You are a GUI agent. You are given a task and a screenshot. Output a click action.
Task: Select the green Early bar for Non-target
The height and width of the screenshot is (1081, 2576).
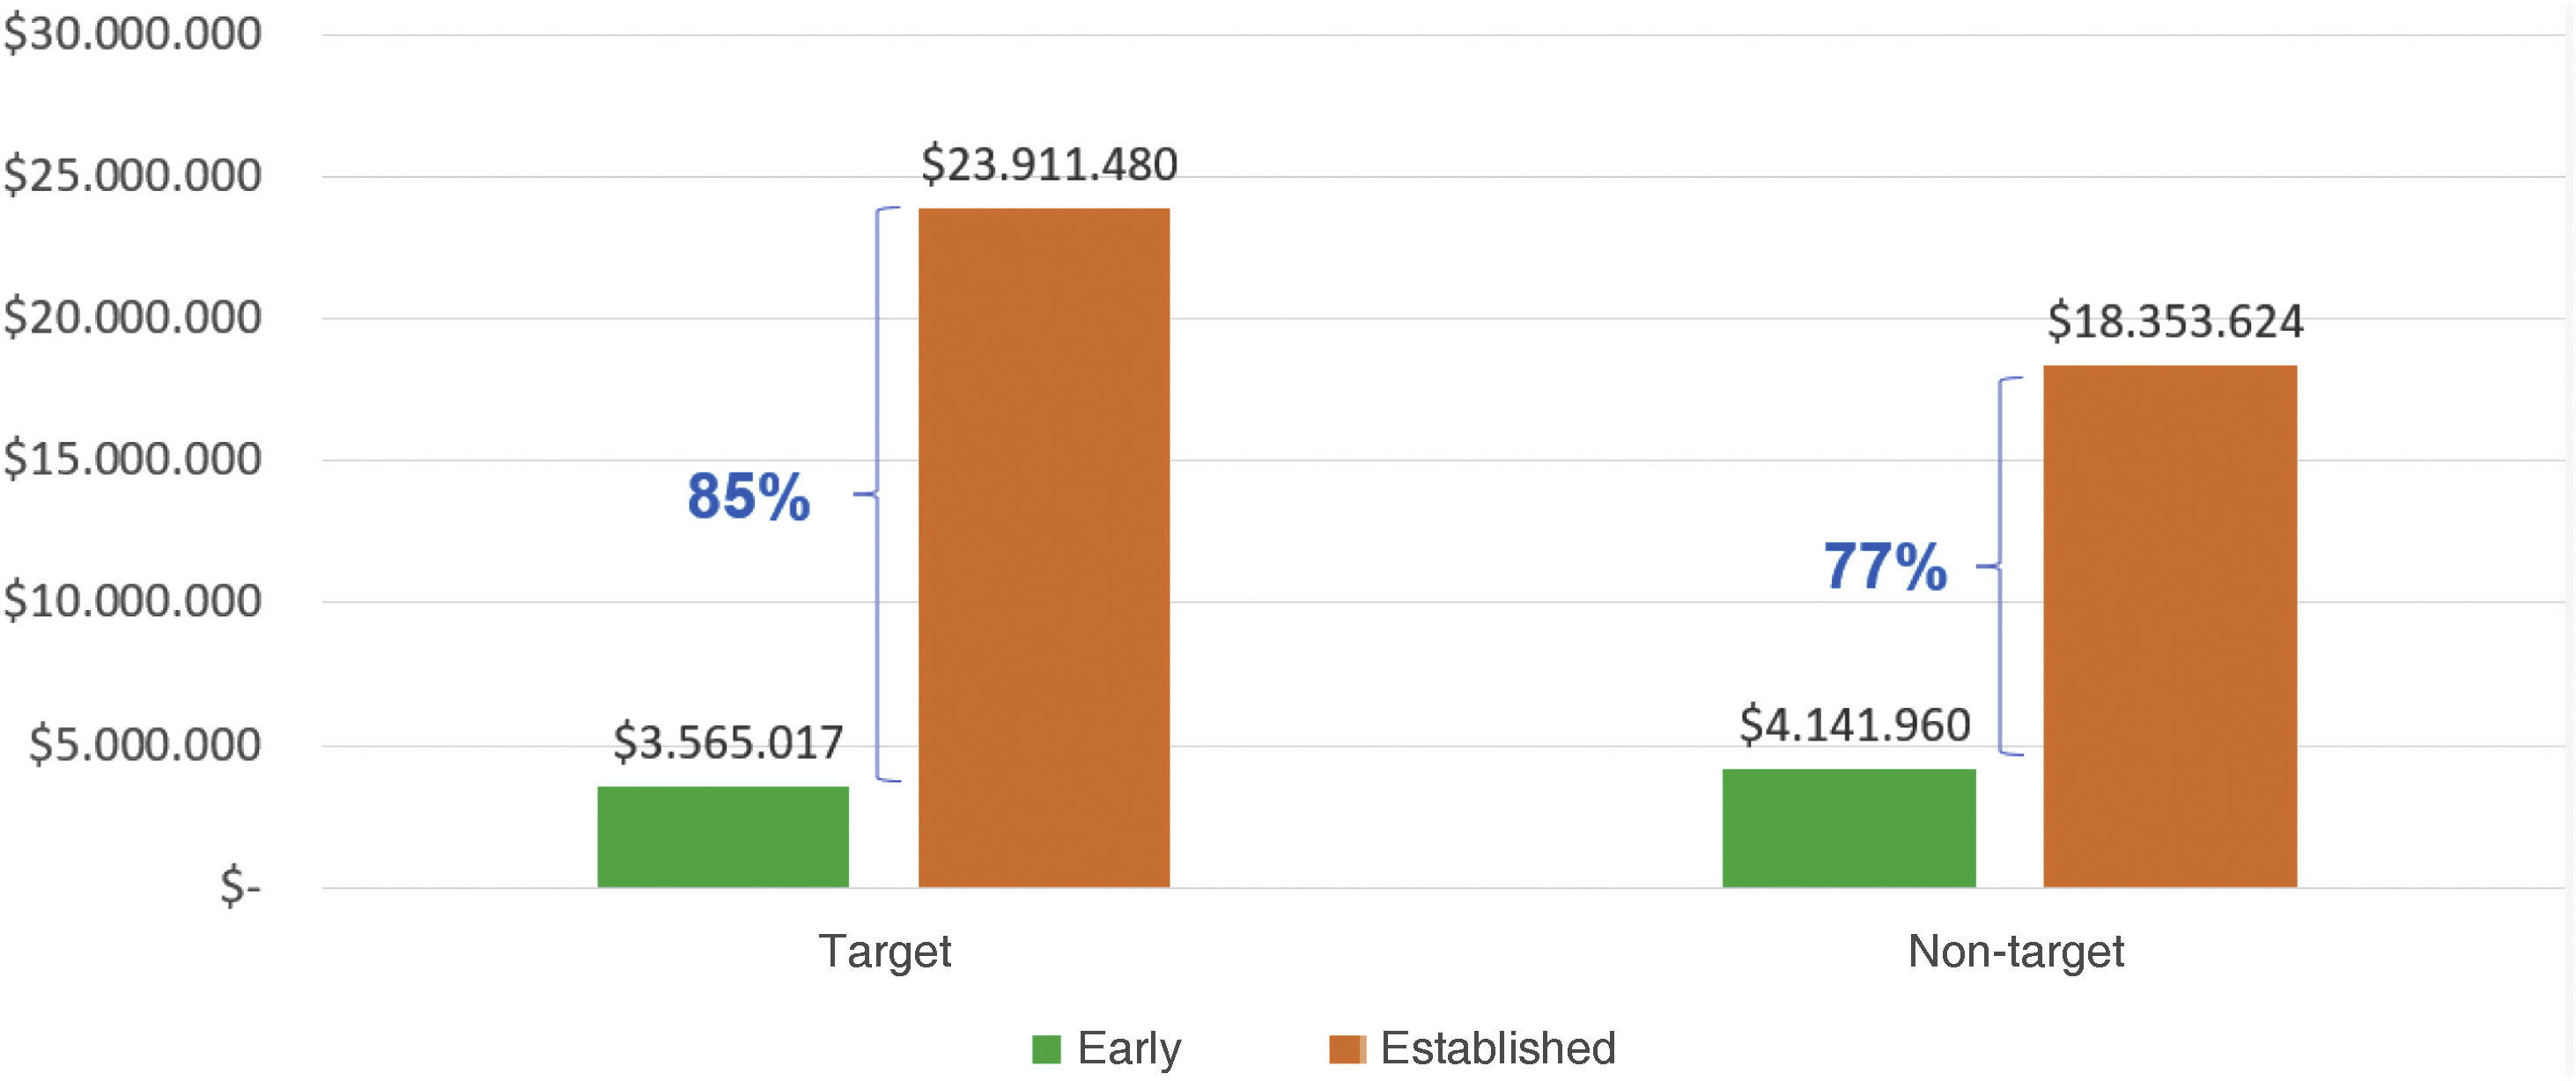[1849, 828]
